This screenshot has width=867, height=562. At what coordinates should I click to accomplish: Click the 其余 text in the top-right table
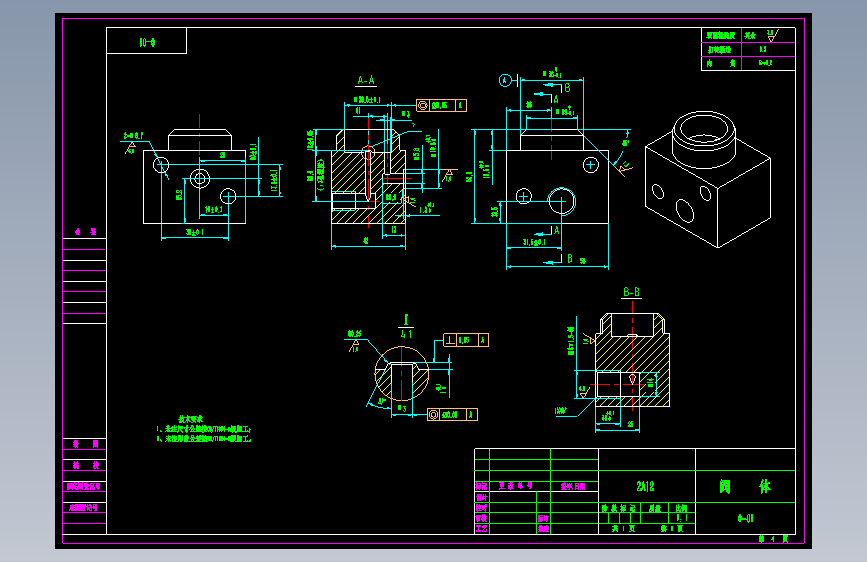point(750,35)
